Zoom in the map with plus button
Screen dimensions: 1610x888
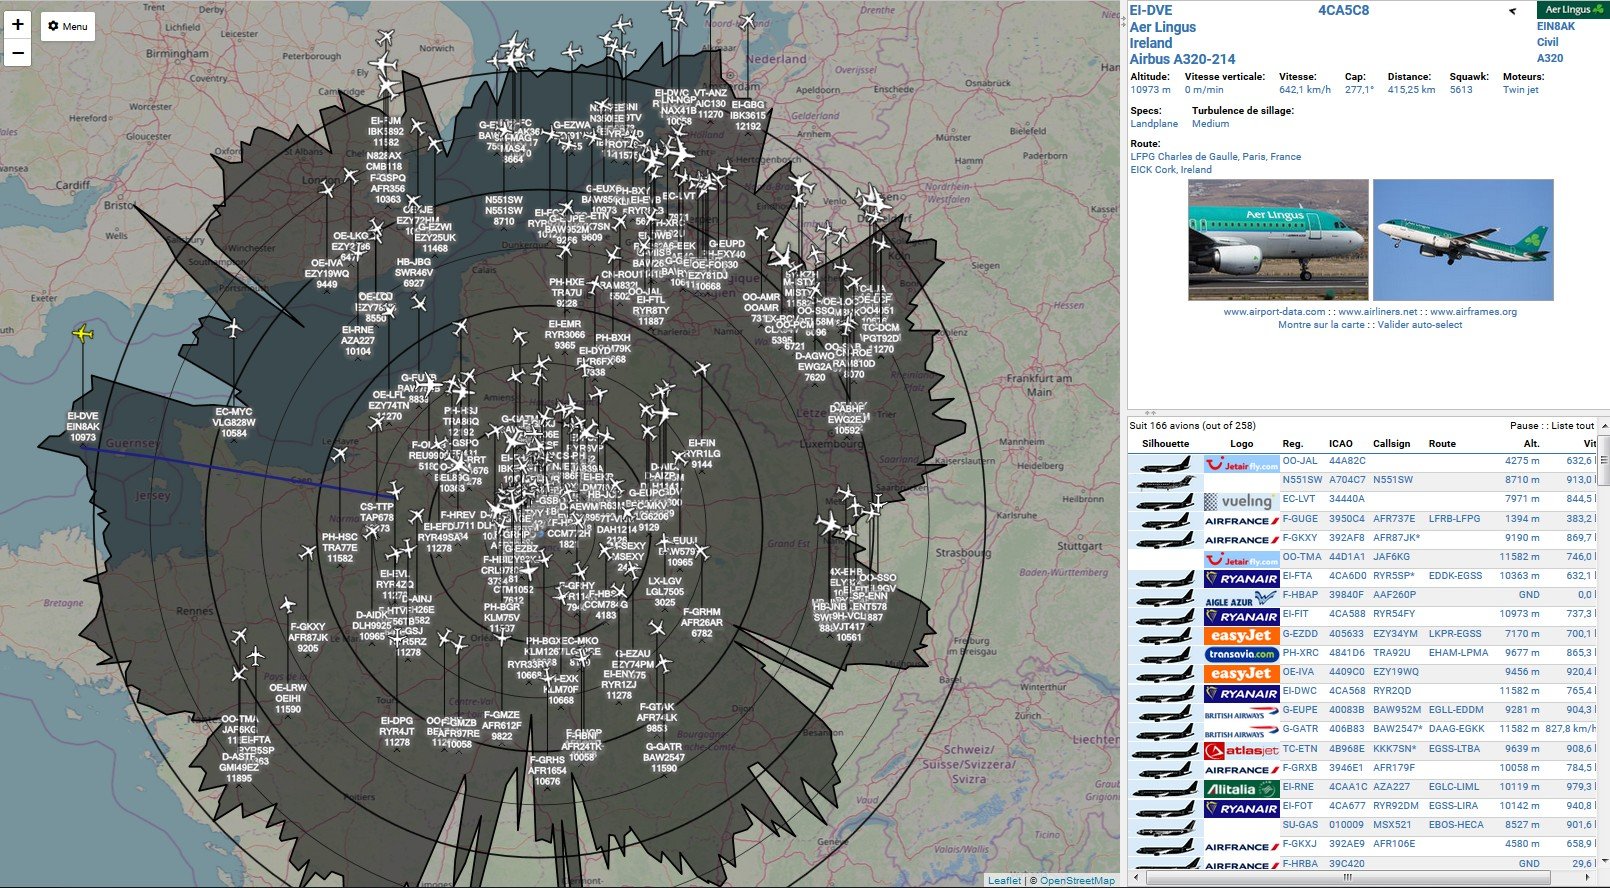[x=17, y=25]
